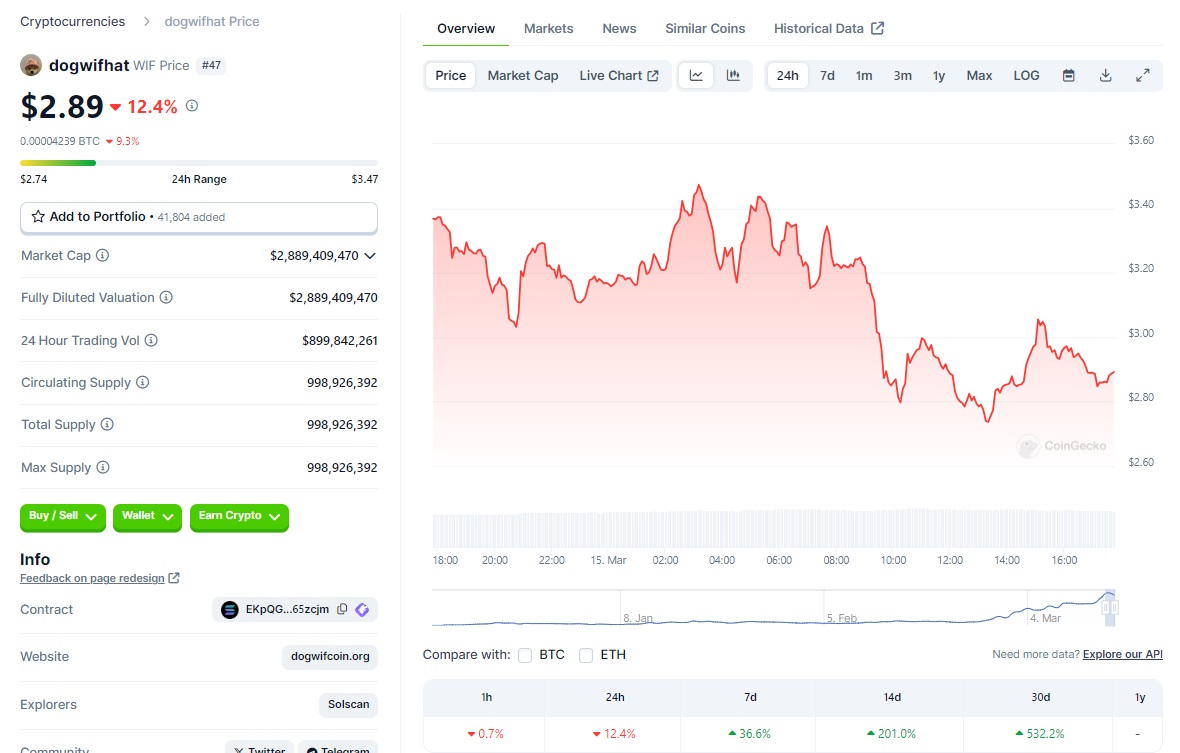This screenshot has height=753, width=1180.
Task: Set chart range to 7d
Action: point(827,75)
